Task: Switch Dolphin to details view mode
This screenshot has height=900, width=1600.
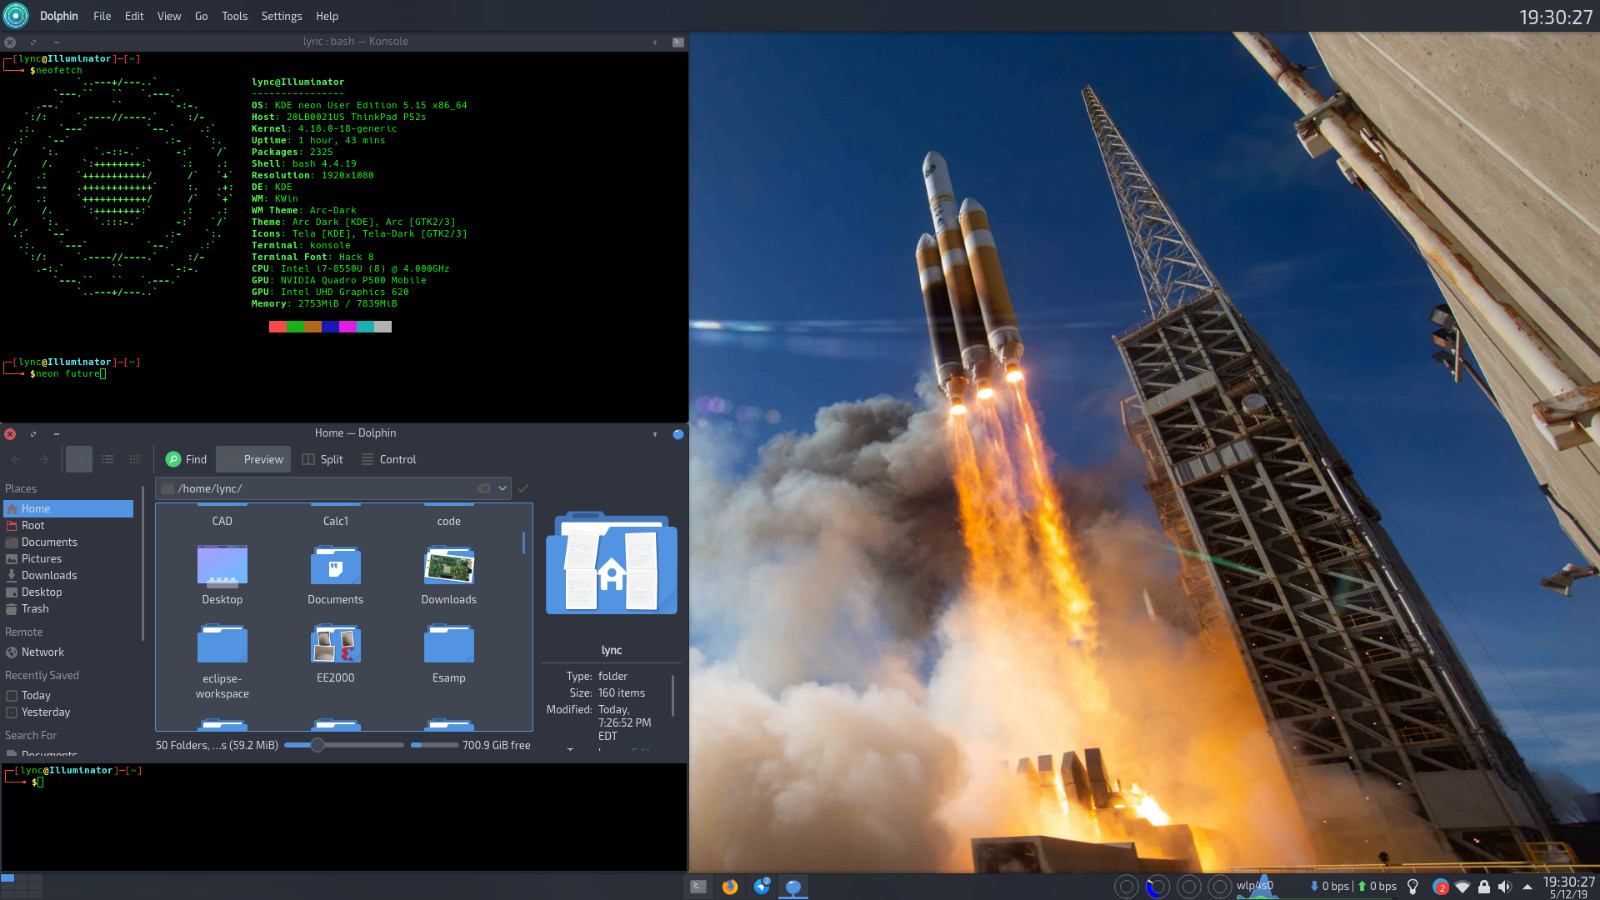Action: [x=135, y=459]
